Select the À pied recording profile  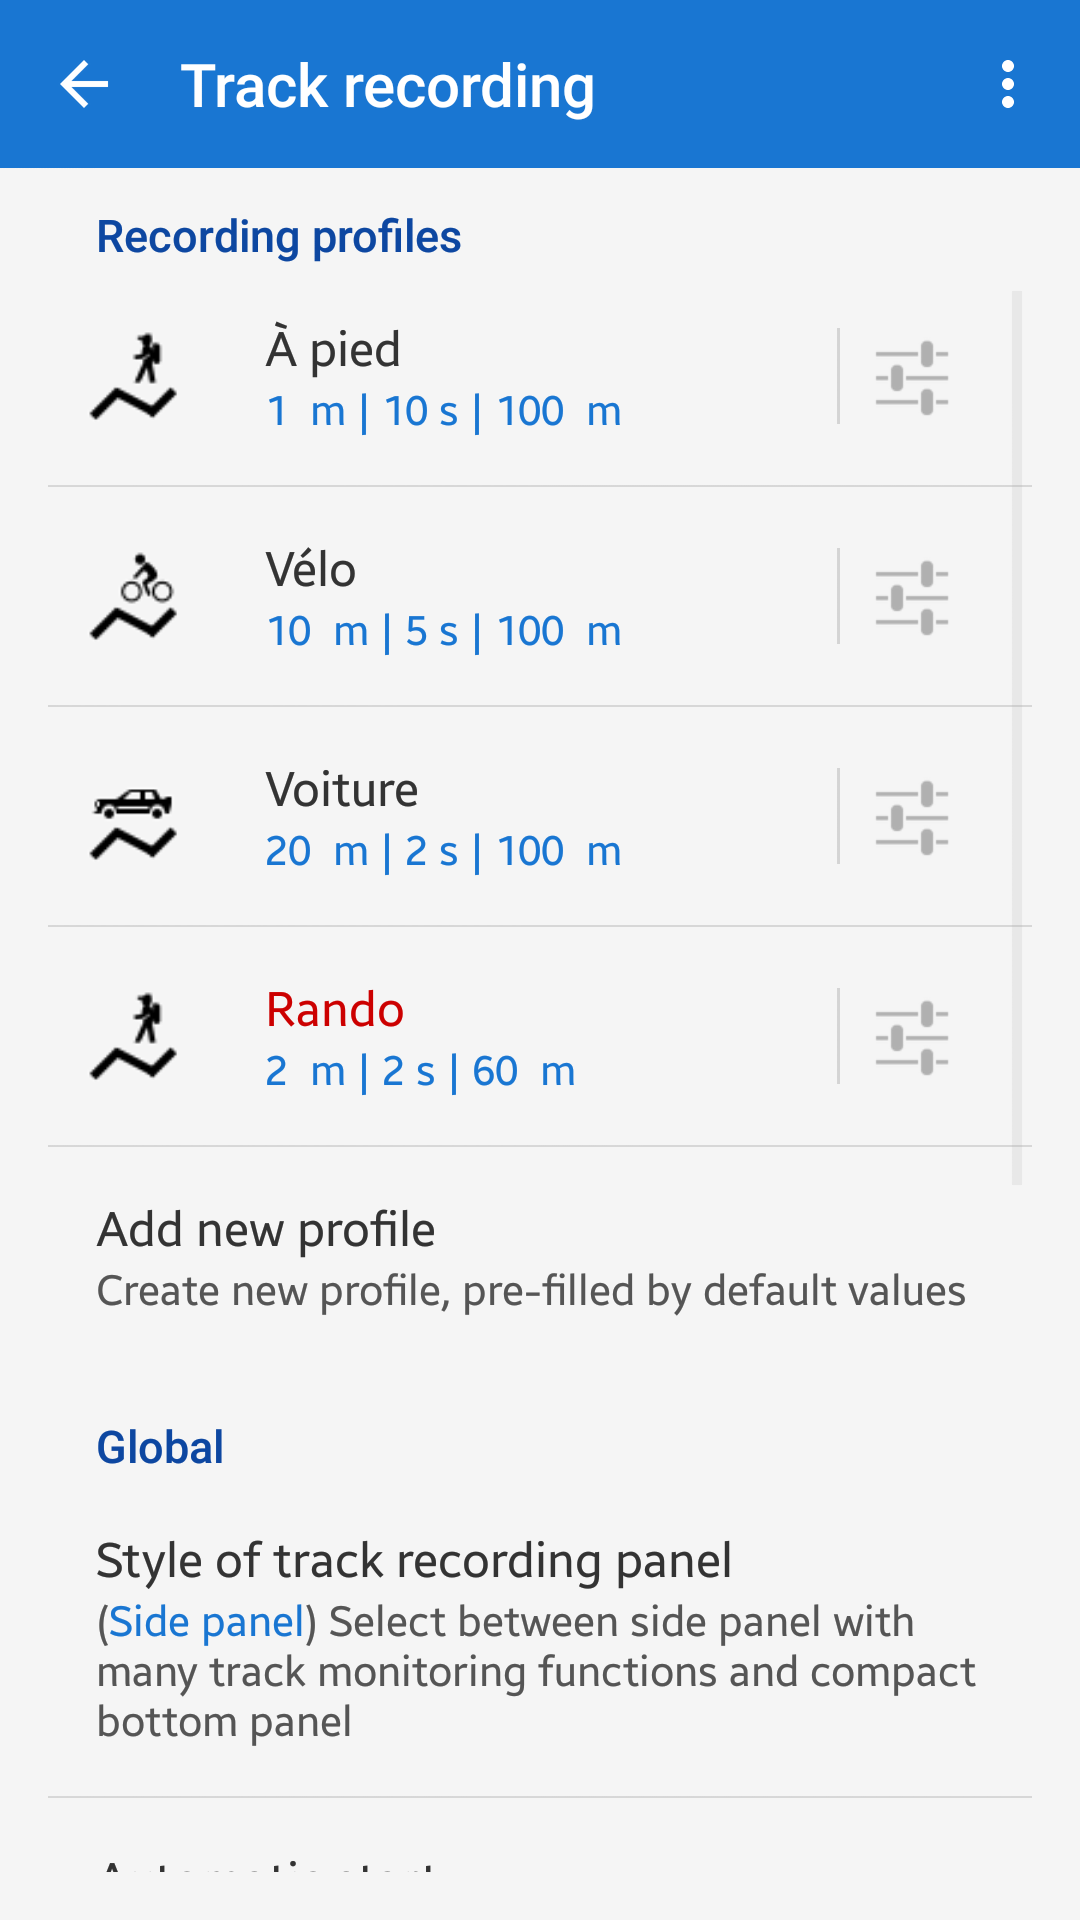pyautogui.click(x=443, y=379)
